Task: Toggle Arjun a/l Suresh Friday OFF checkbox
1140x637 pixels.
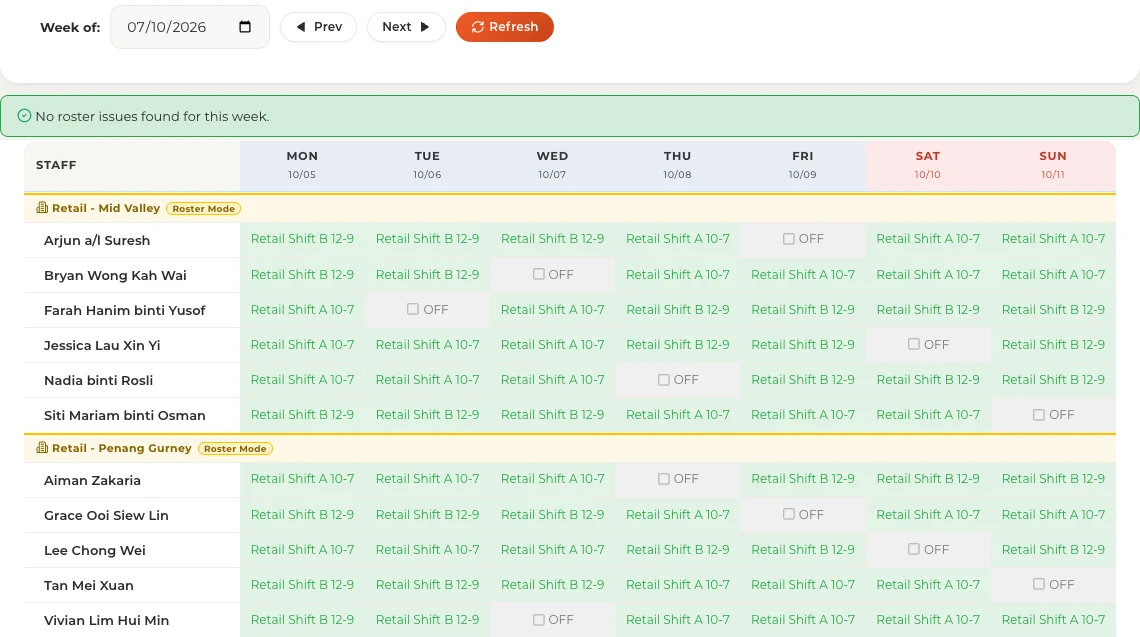Action: [x=789, y=239]
